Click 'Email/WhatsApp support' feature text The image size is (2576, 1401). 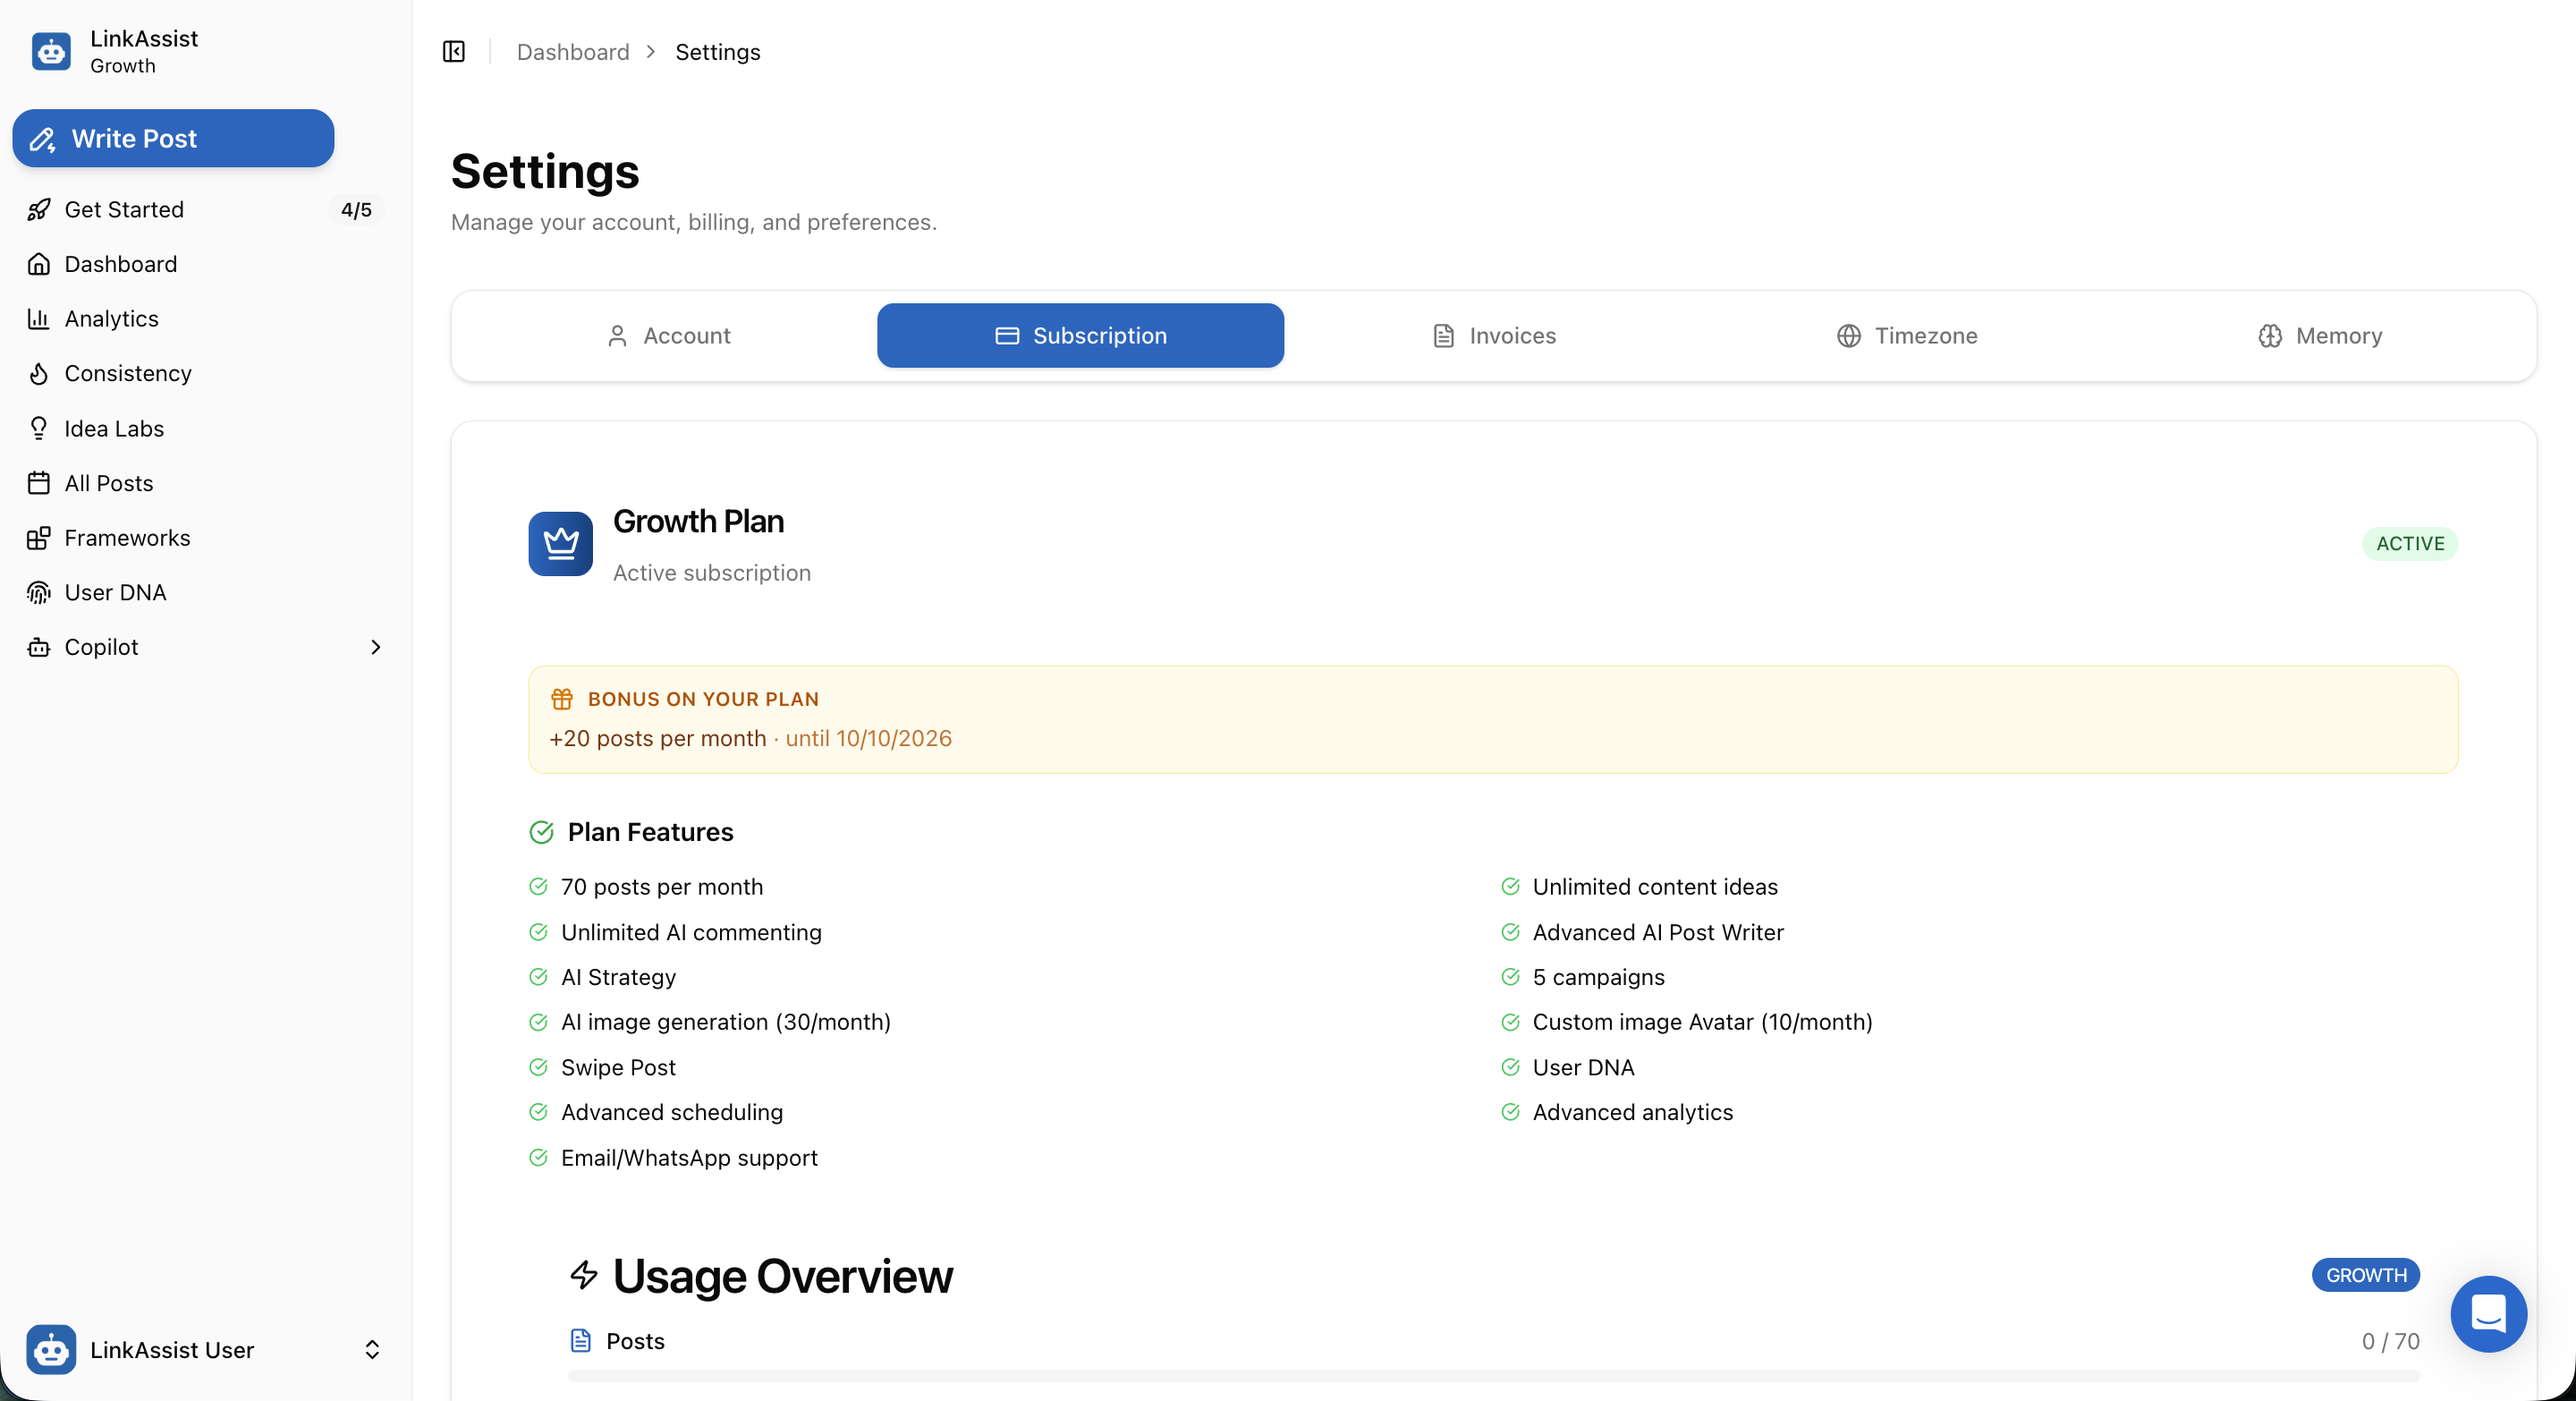pyautogui.click(x=689, y=1157)
